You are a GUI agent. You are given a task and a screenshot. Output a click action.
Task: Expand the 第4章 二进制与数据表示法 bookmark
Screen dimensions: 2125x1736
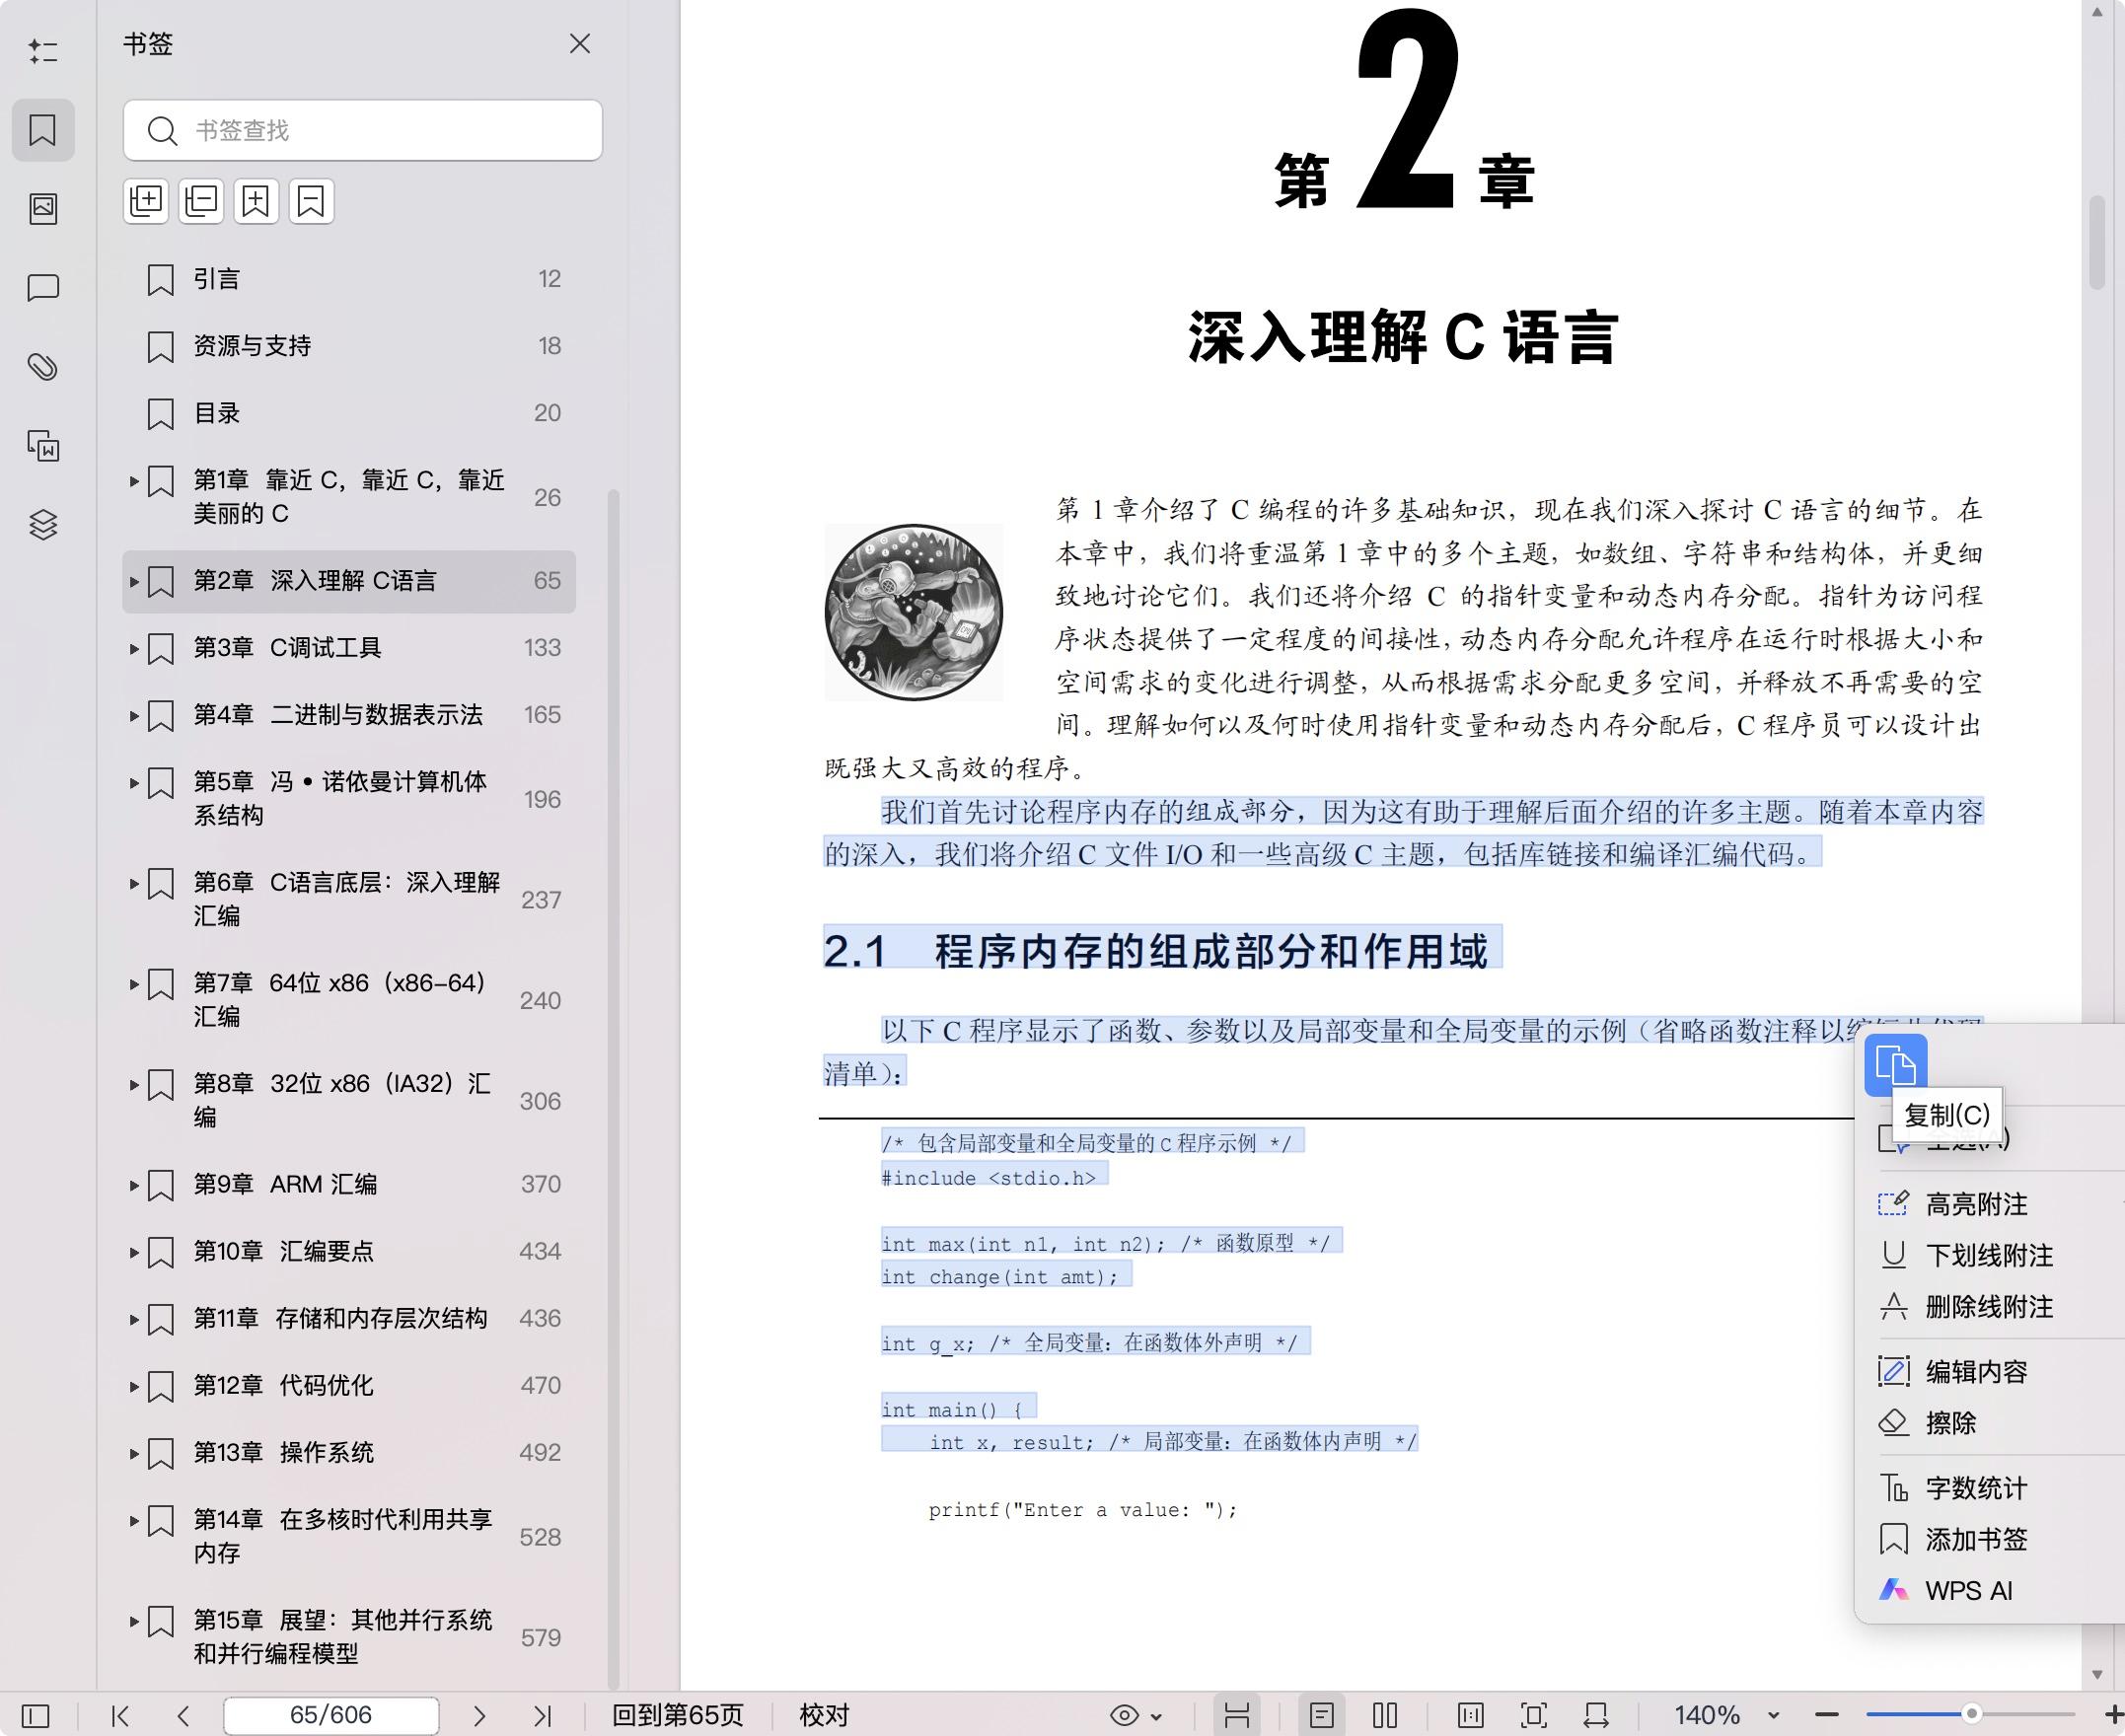134,715
